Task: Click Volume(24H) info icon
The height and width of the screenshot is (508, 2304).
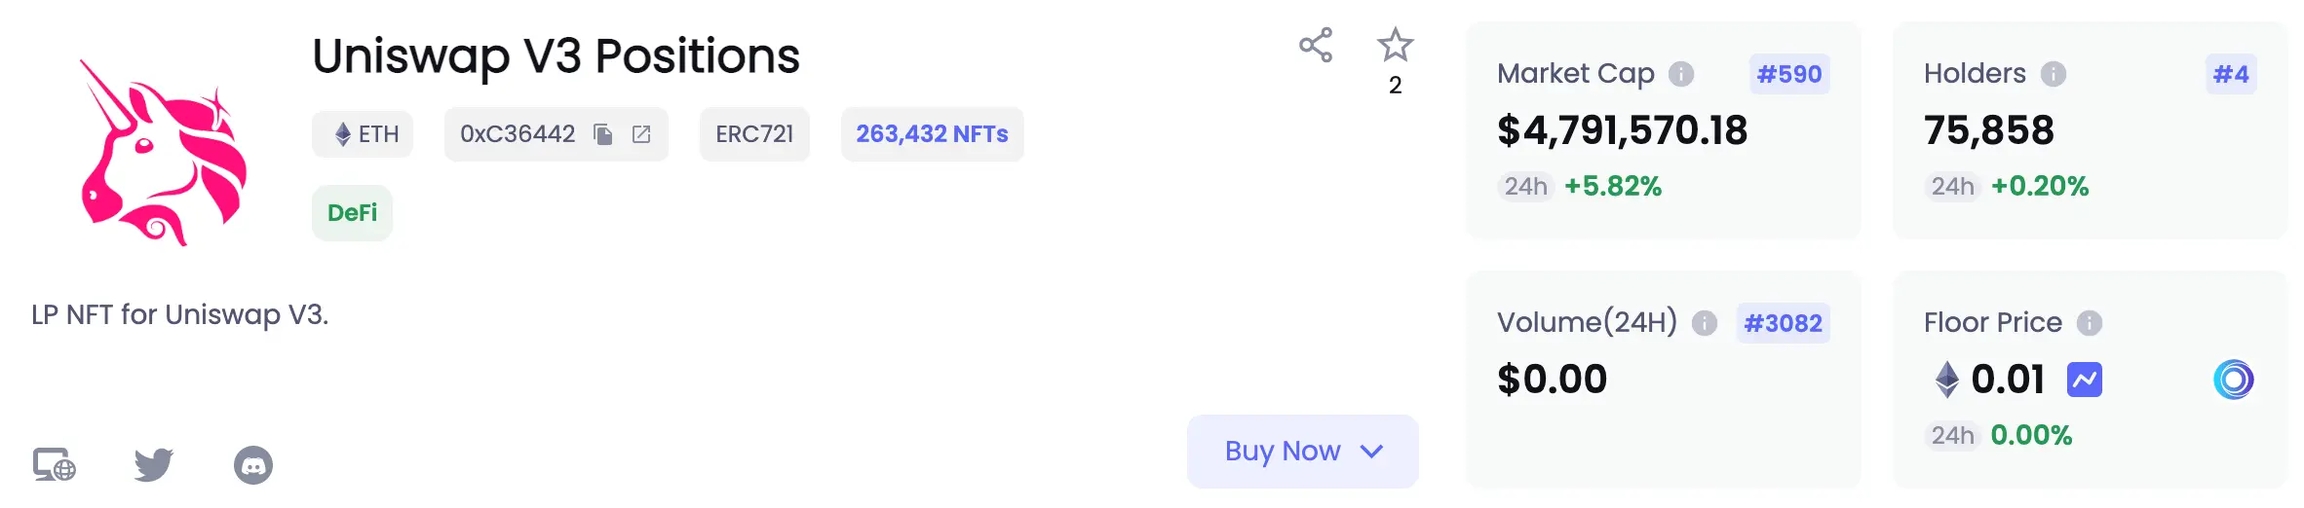Action: click(1704, 323)
